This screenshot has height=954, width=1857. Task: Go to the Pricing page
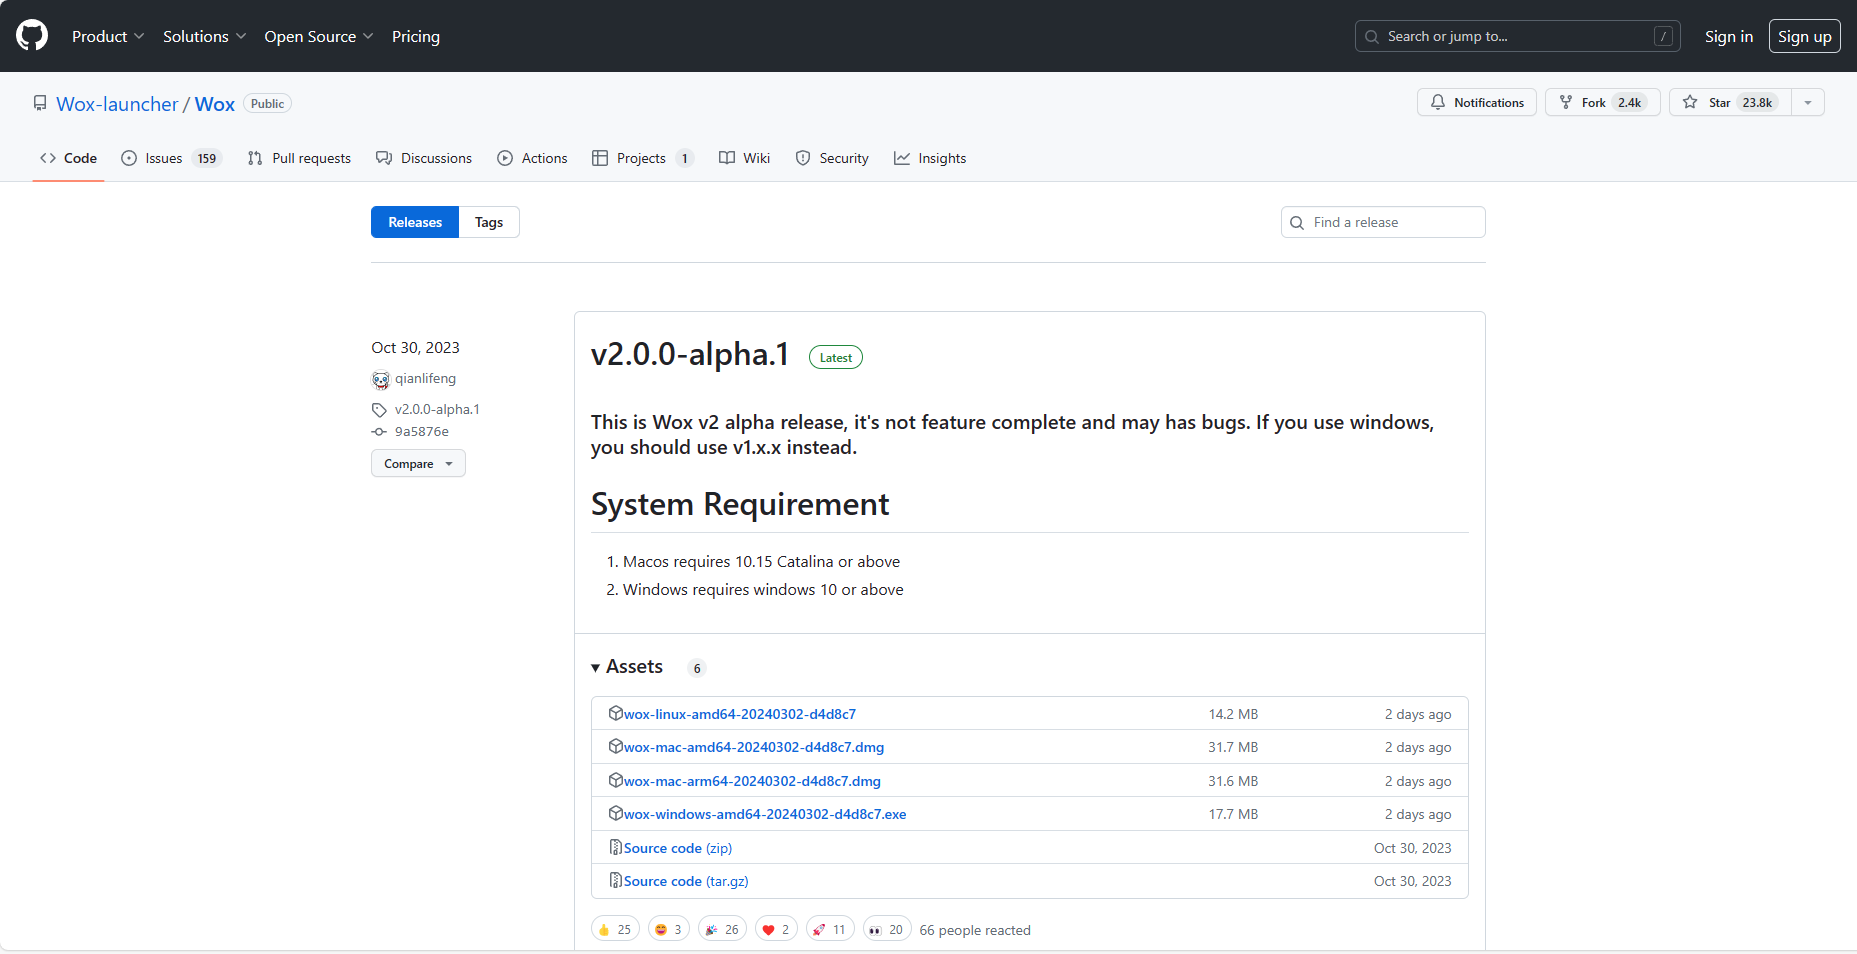tap(416, 36)
